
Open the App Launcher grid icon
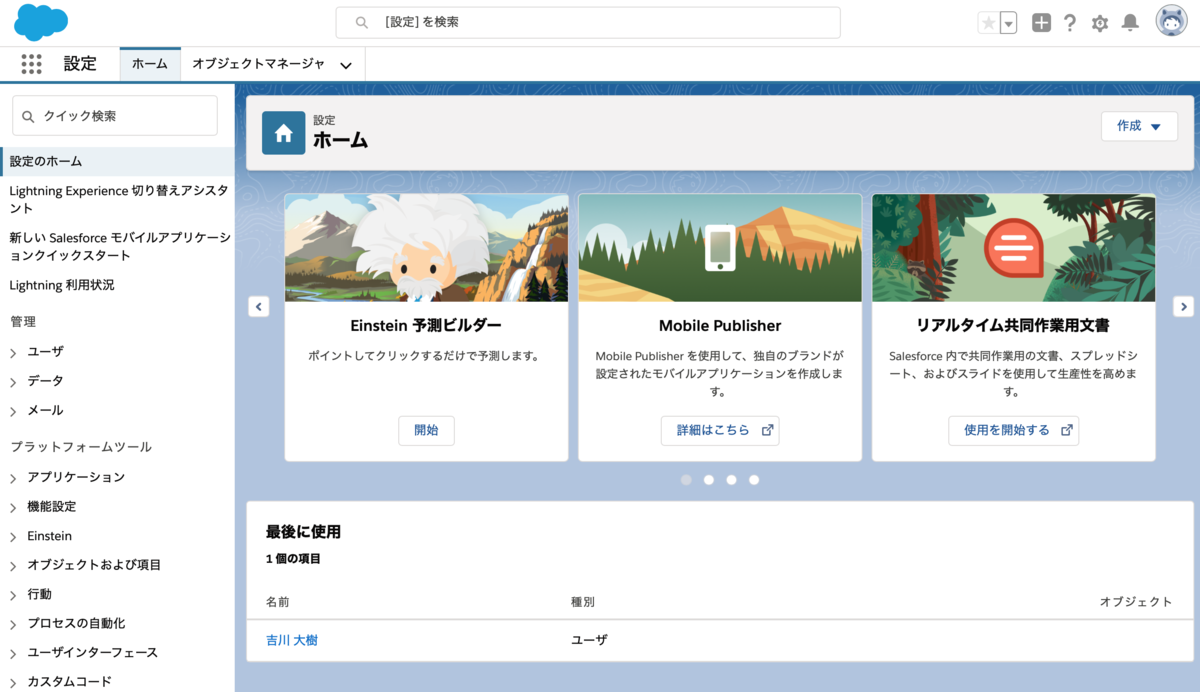click(32, 64)
